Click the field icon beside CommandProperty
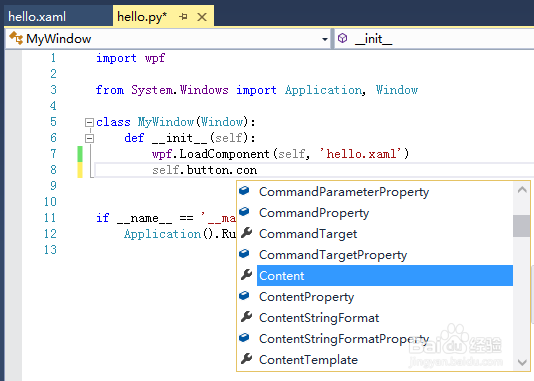 (245, 212)
